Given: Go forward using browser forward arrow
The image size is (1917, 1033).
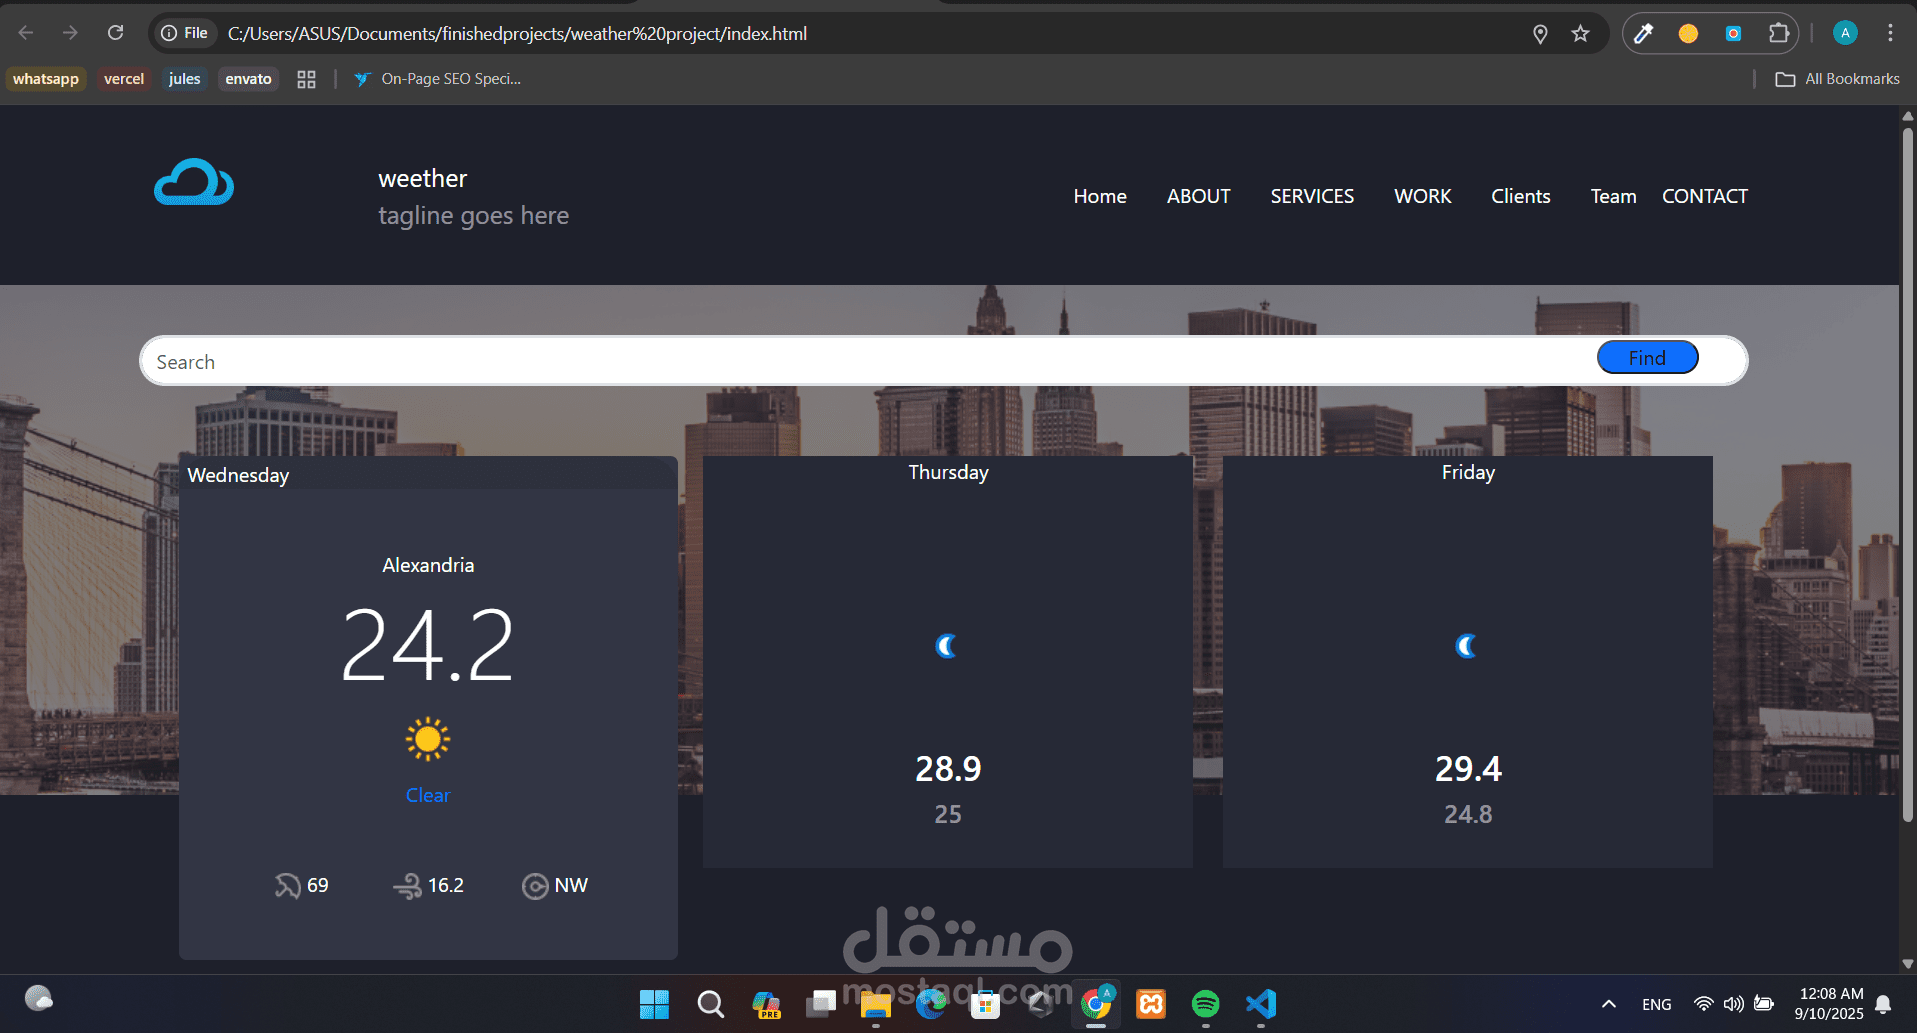Looking at the screenshot, I should pyautogui.click(x=70, y=33).
